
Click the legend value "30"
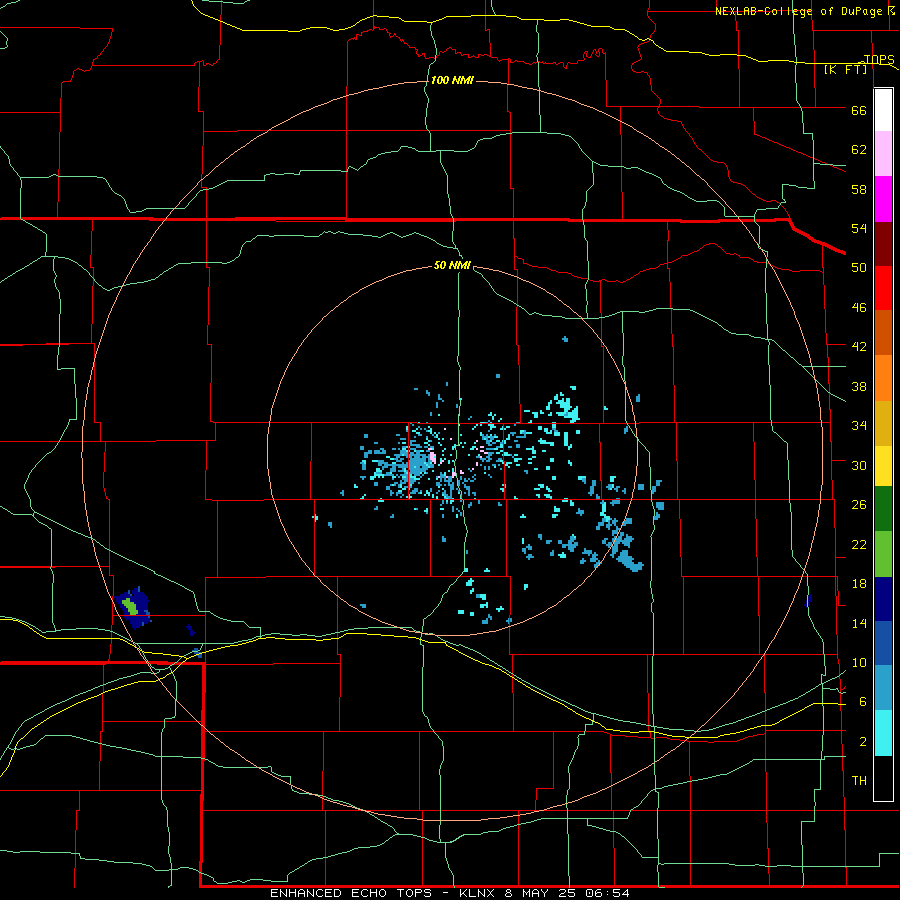pos(859,465)
